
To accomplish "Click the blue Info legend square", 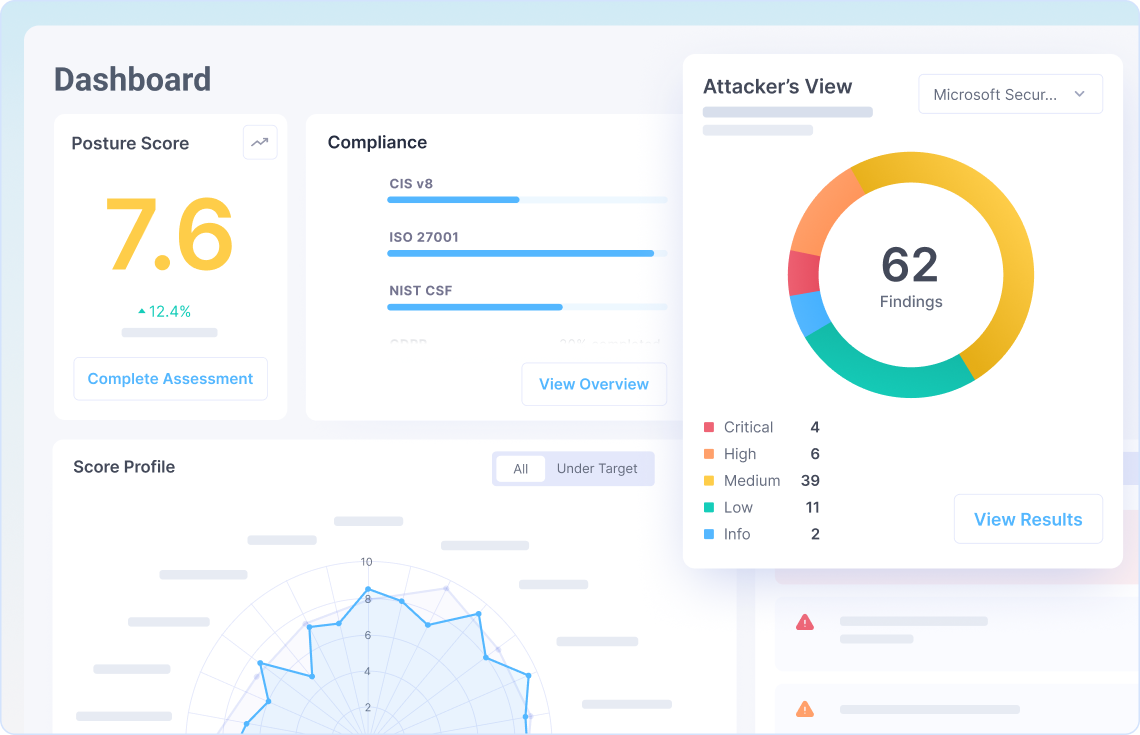I will coord(709,535).
